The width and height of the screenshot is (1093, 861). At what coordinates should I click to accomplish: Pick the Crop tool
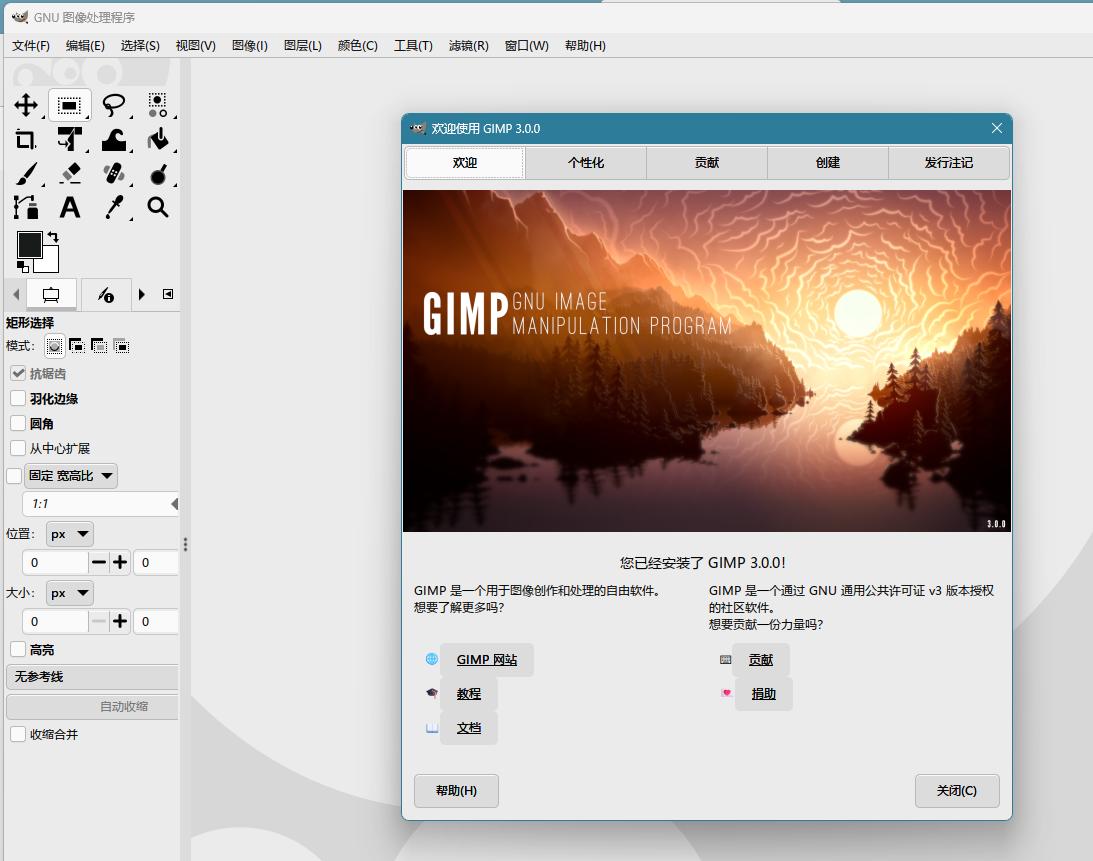26,139
